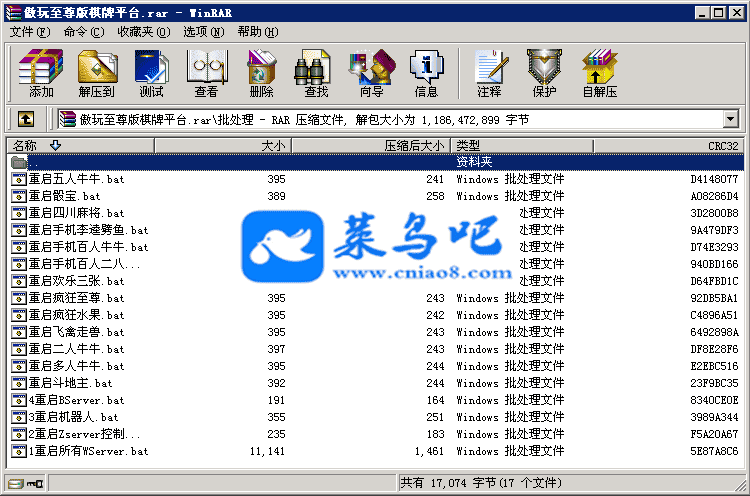This screenshot has height=496, width=750.
Task: Click the 保护 (Protect) toolbar icon
Action: coord(544,73)
